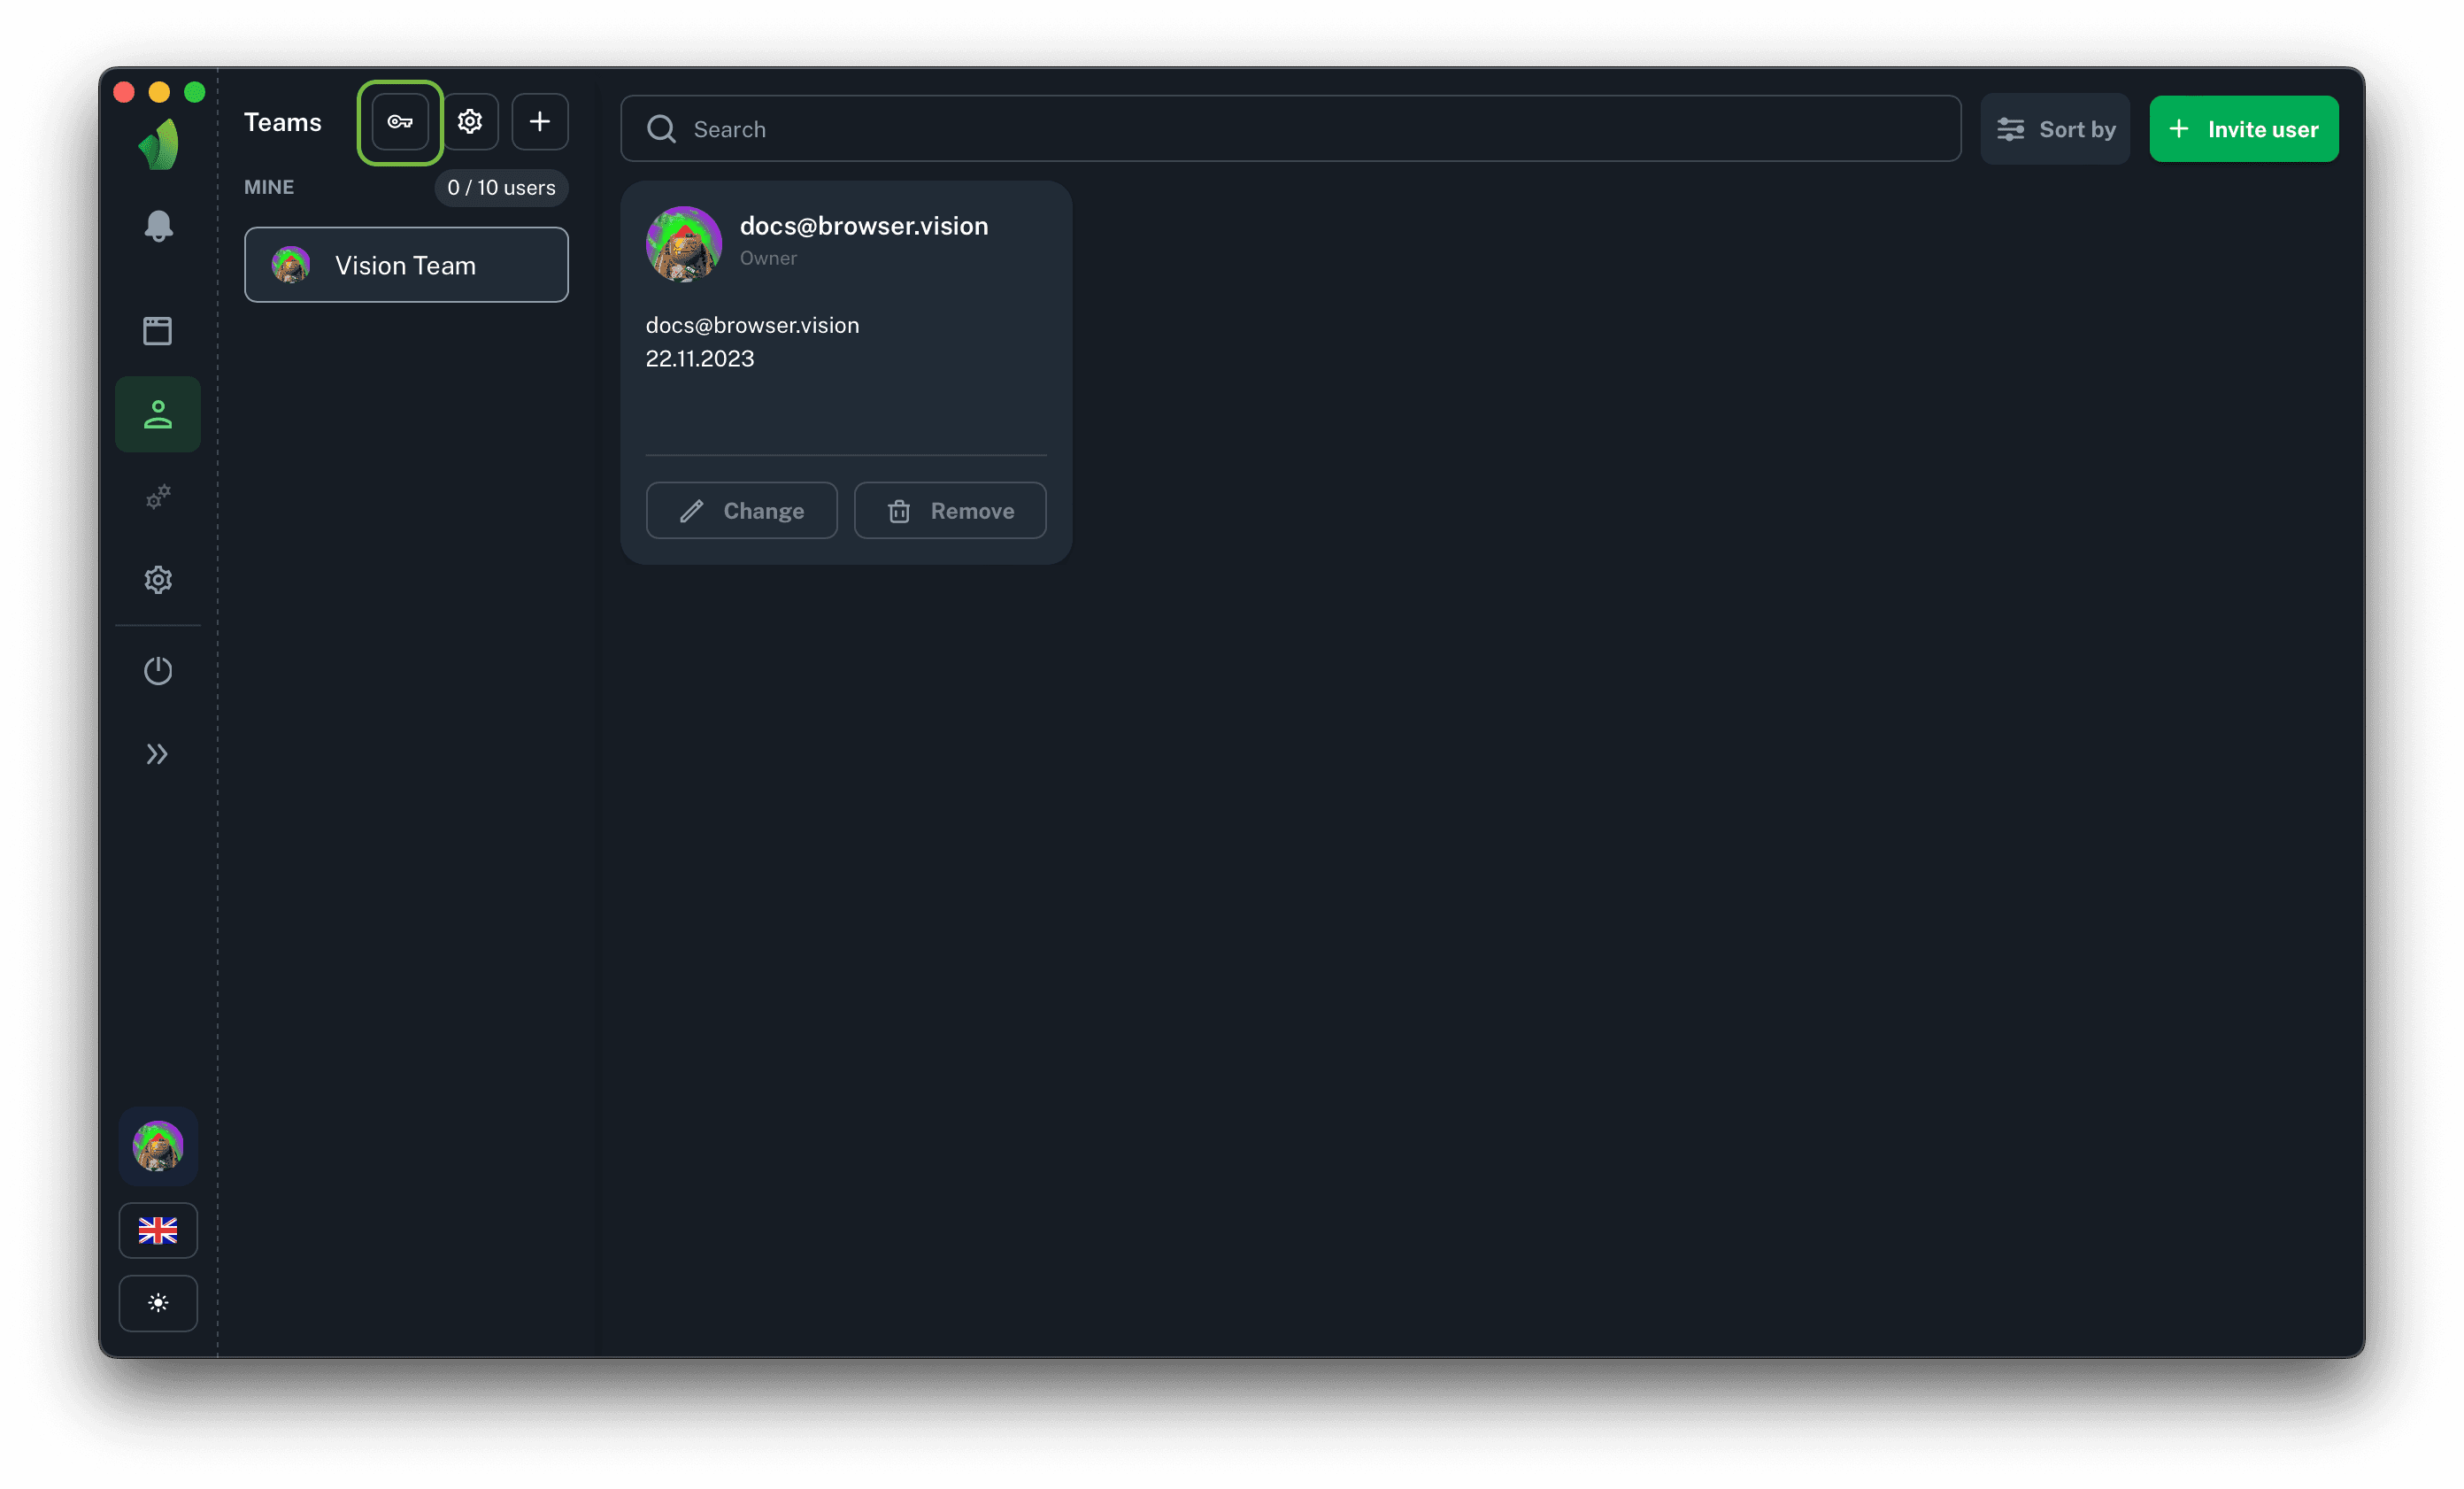Image resolution: width=2464 pixels, height=1489 pixels.
Task: Click Change button on owner card
Action: 741,511
